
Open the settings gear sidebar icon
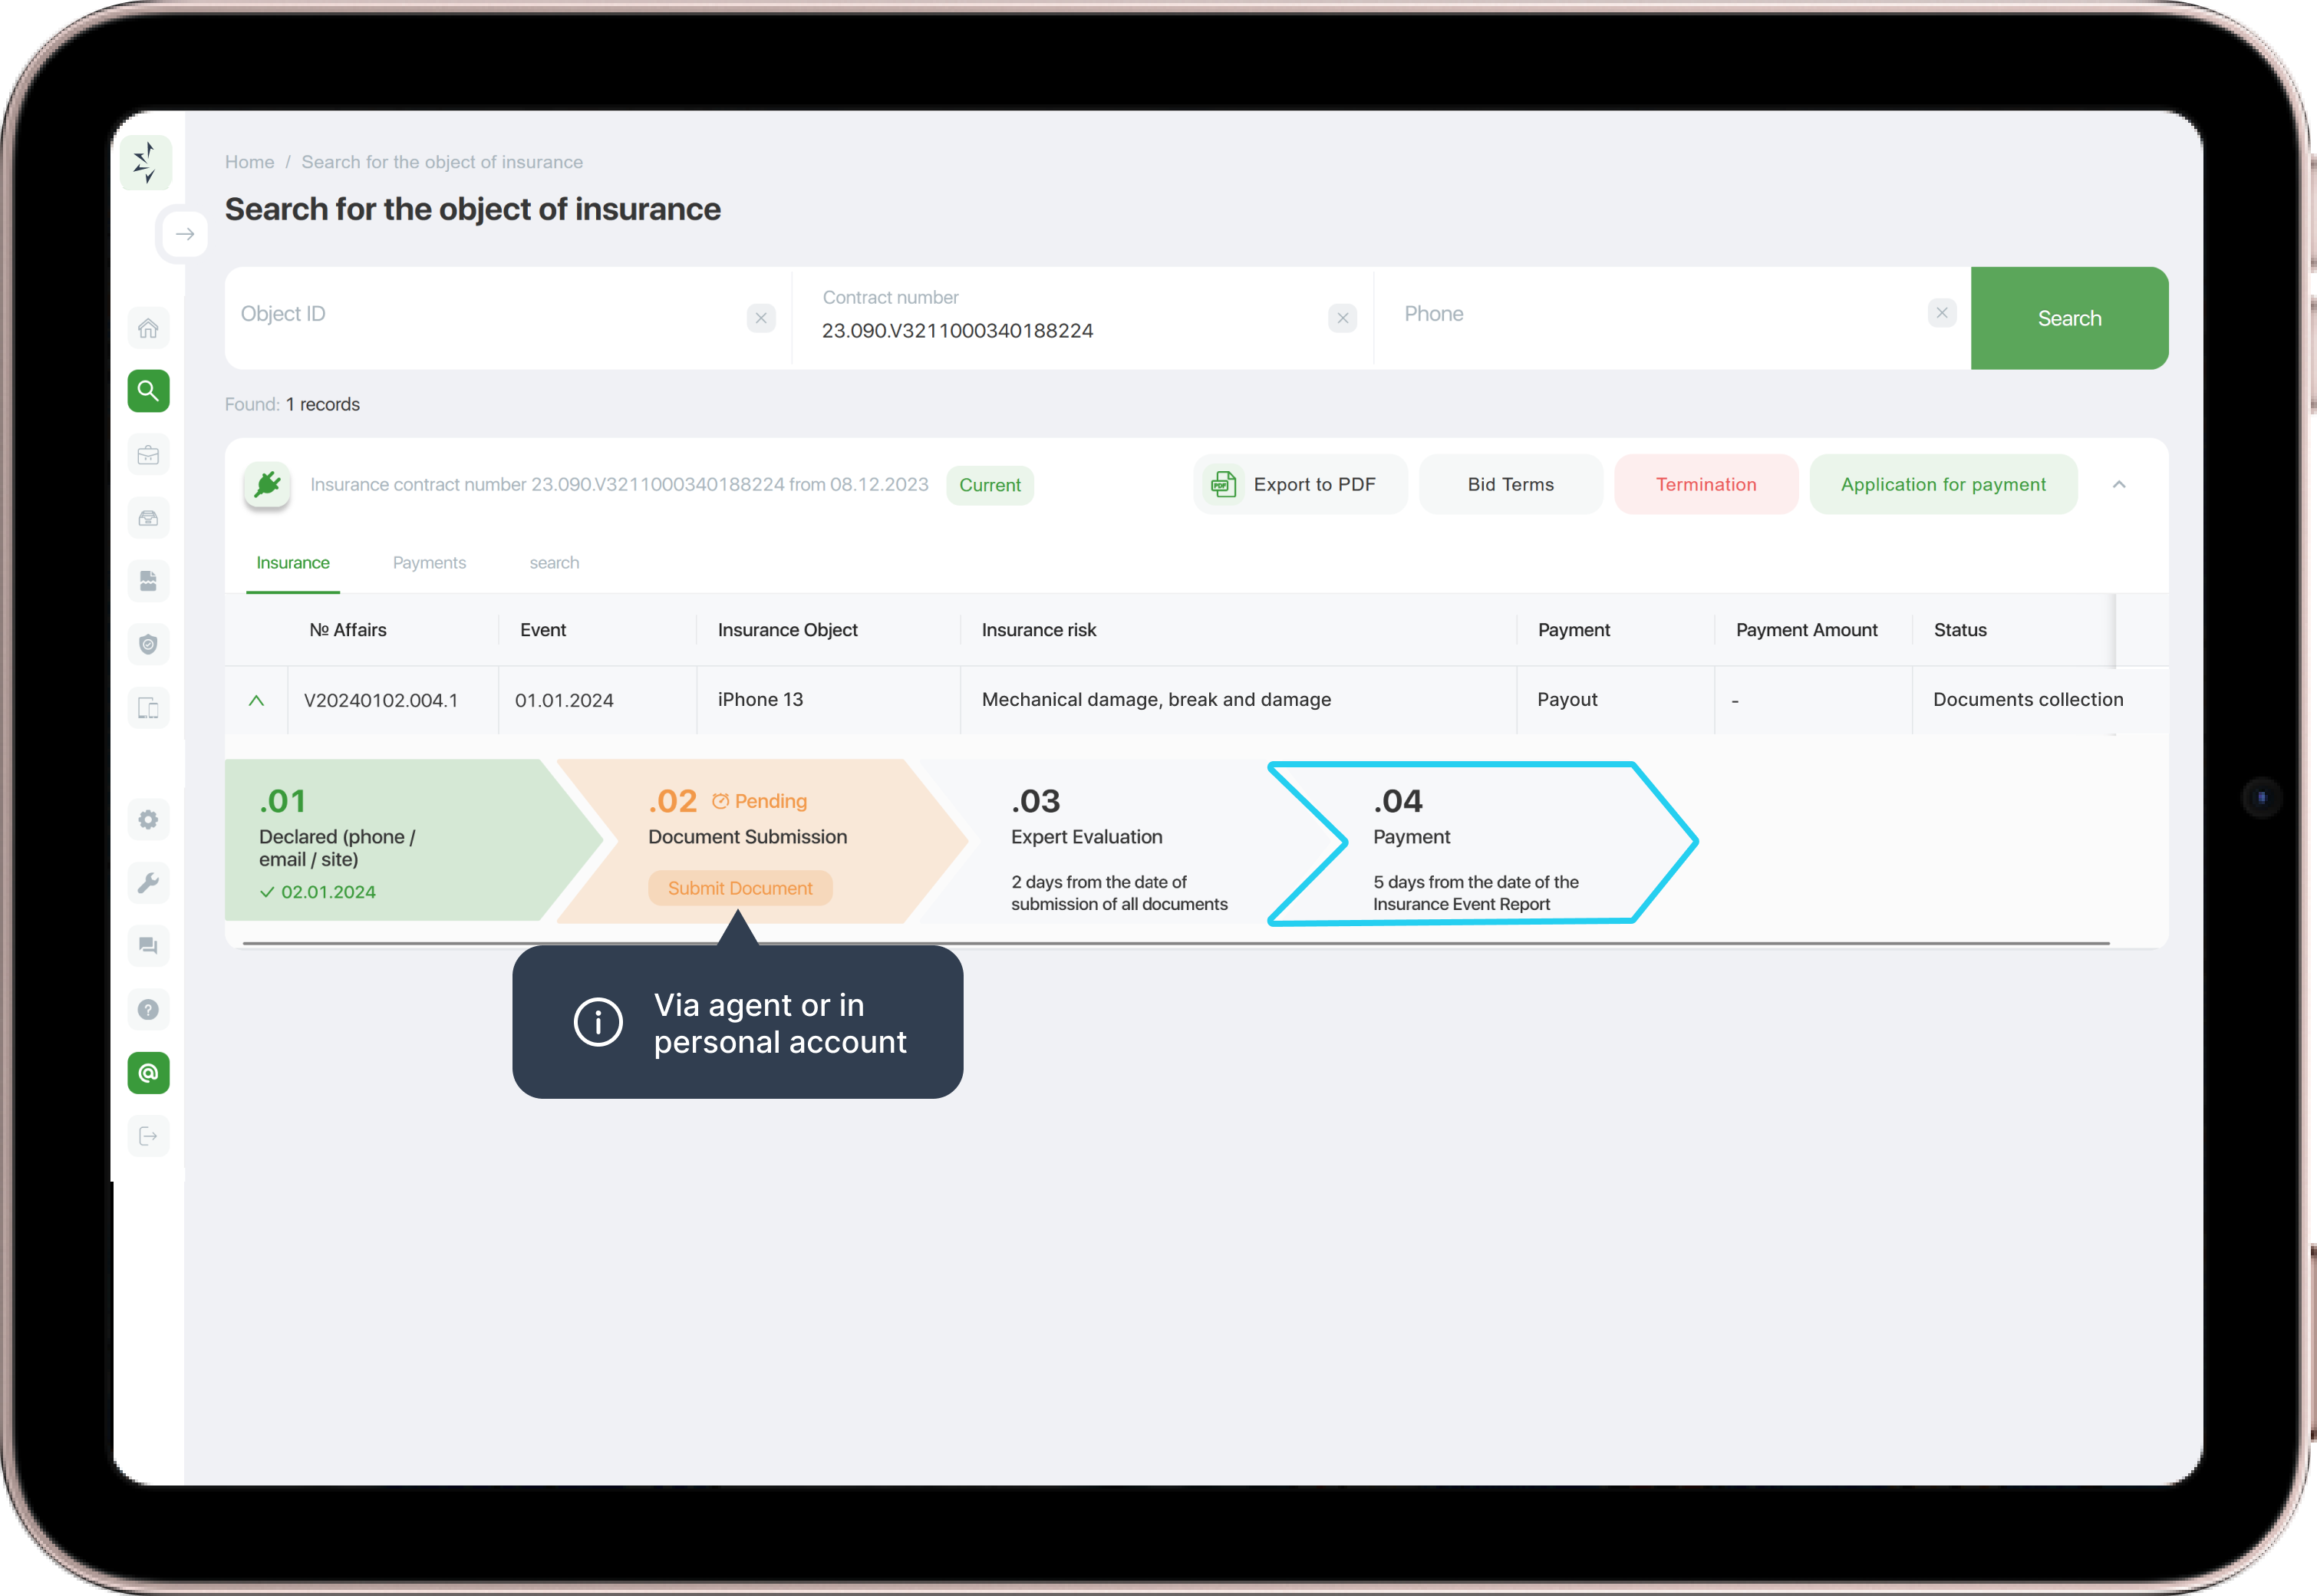coord(148,820)
